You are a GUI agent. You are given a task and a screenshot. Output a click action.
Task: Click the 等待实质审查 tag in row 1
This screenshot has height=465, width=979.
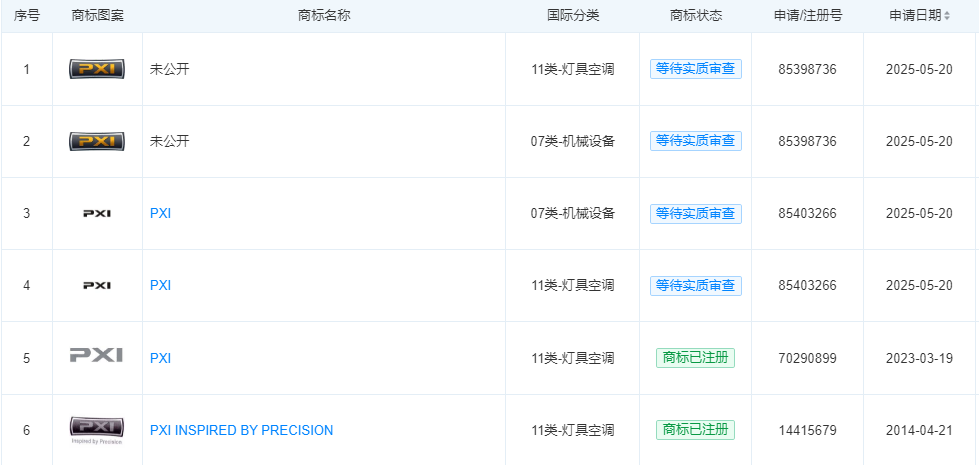[695, 69]
